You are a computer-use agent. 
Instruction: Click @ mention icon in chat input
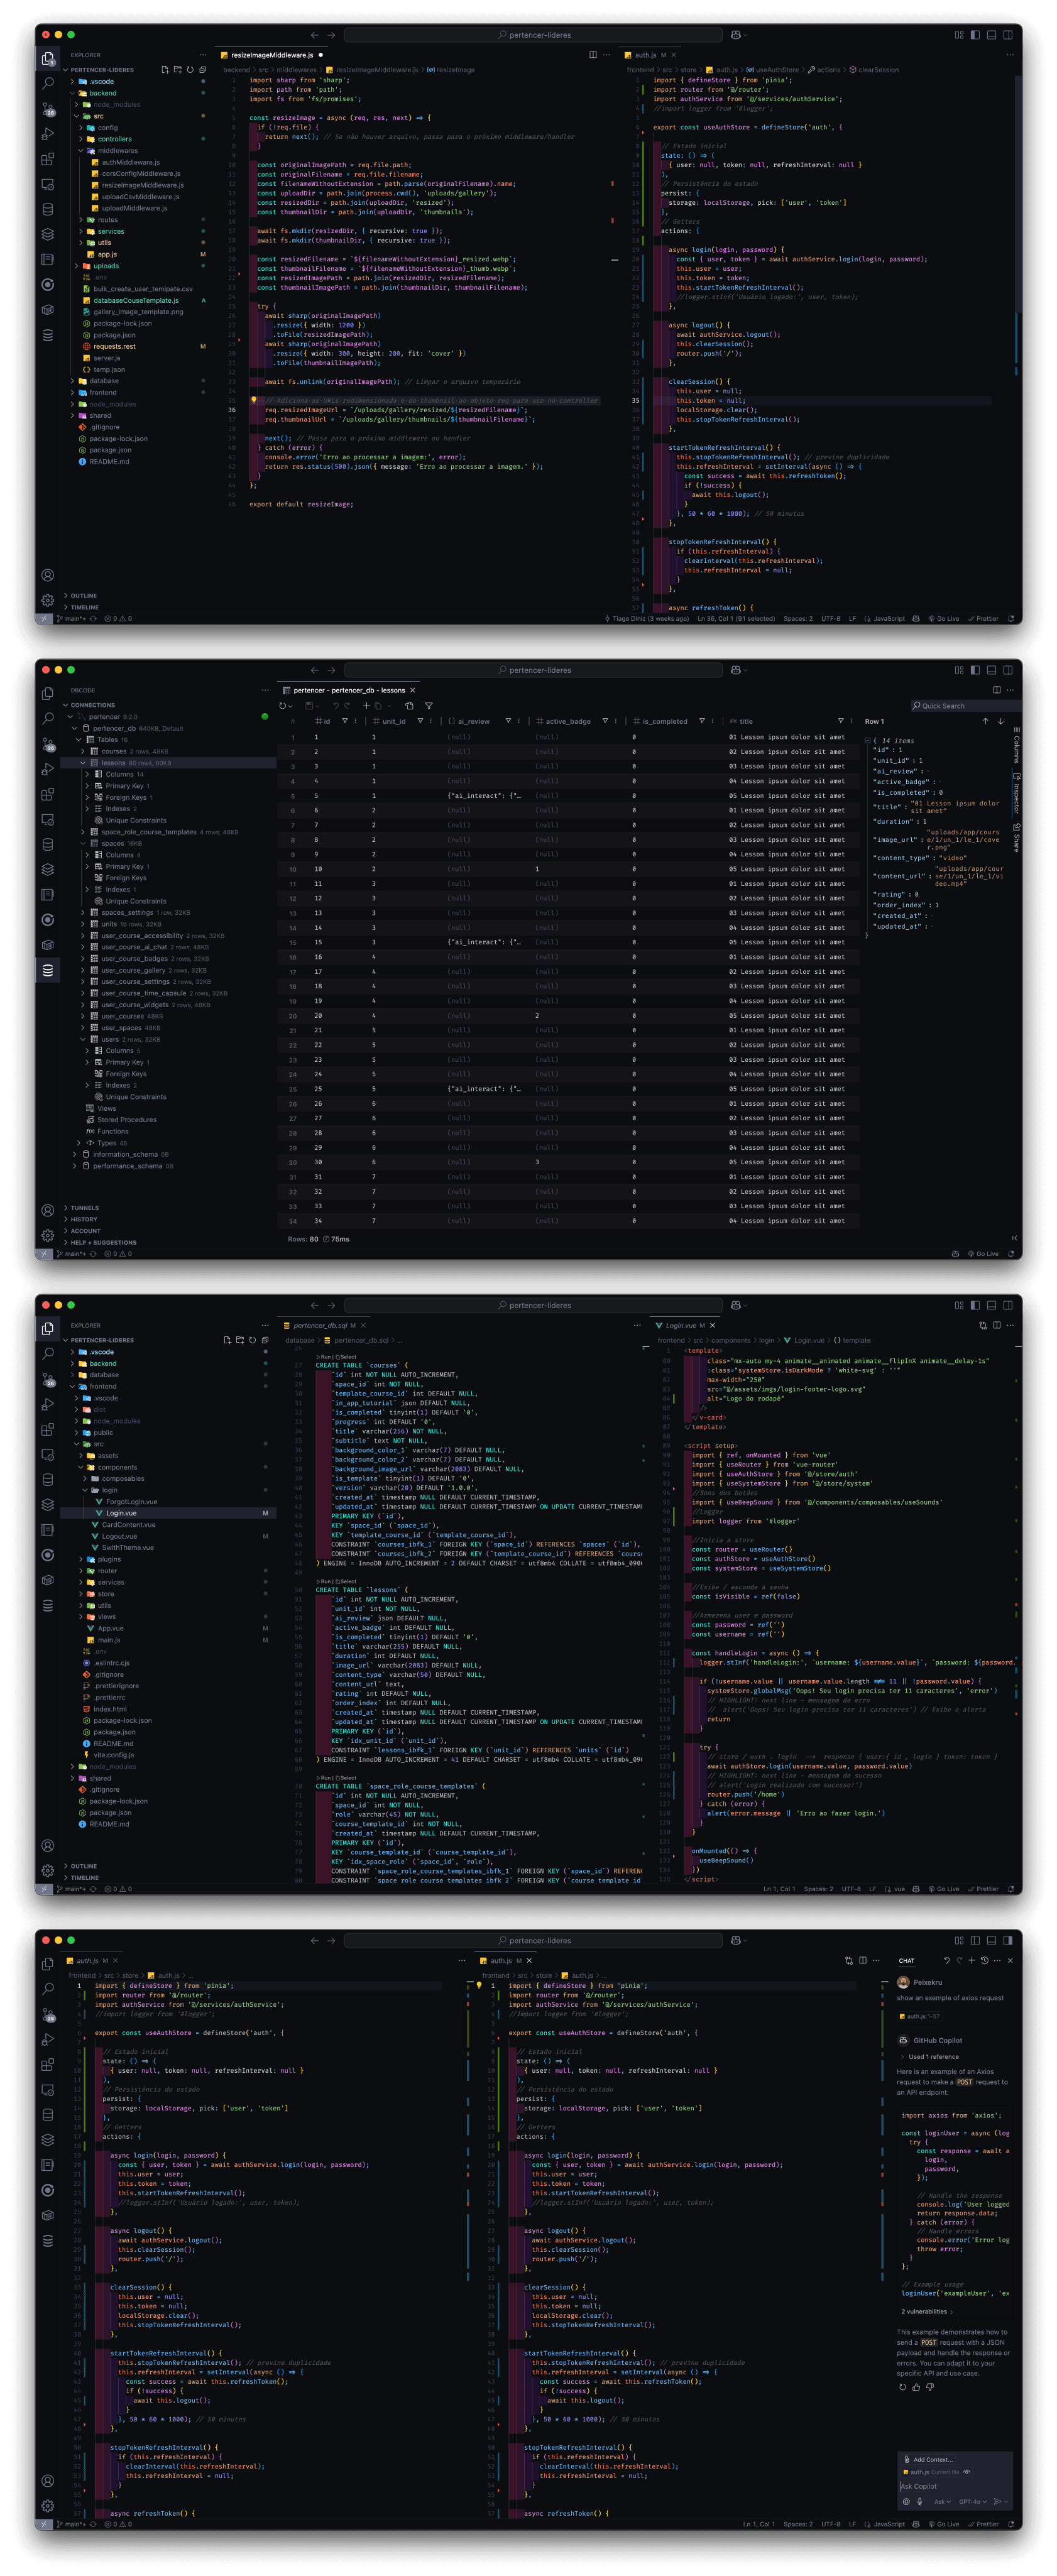906,2501
